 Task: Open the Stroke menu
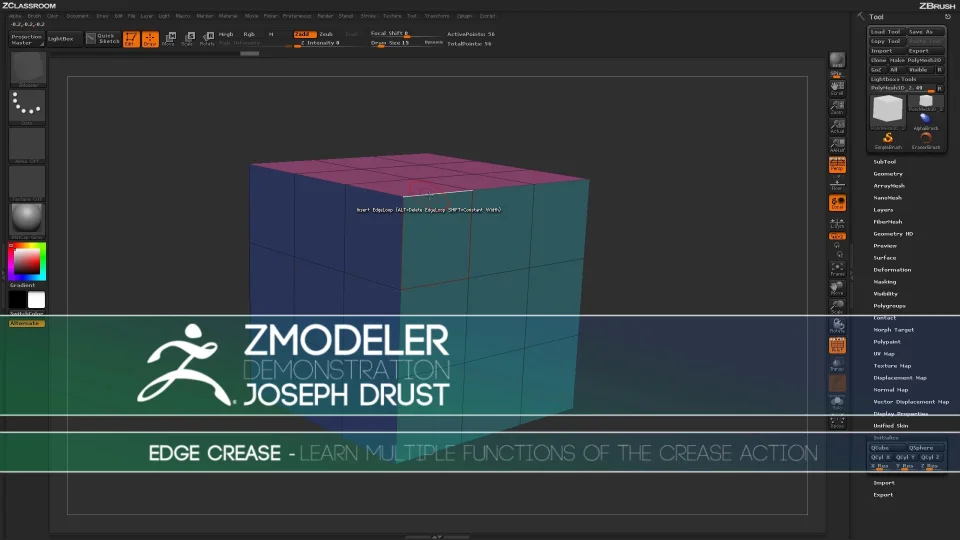point(368,16)
